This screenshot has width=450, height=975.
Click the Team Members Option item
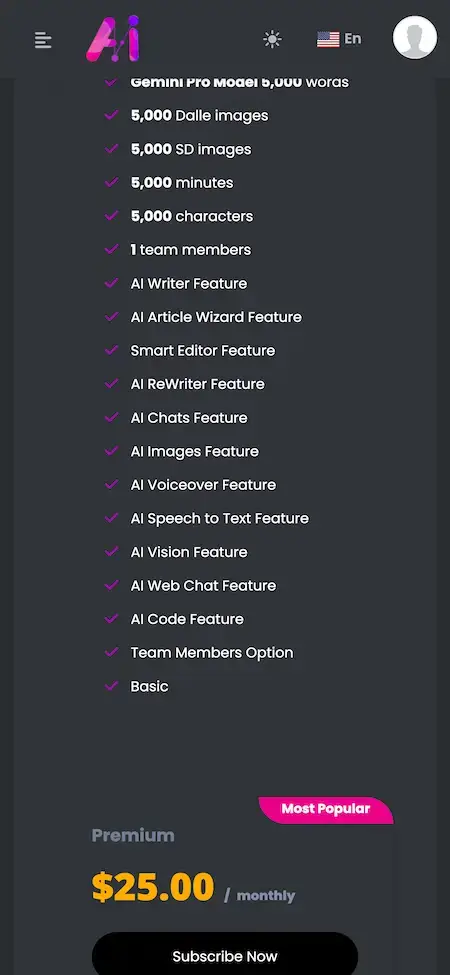(x=212, y=653)
